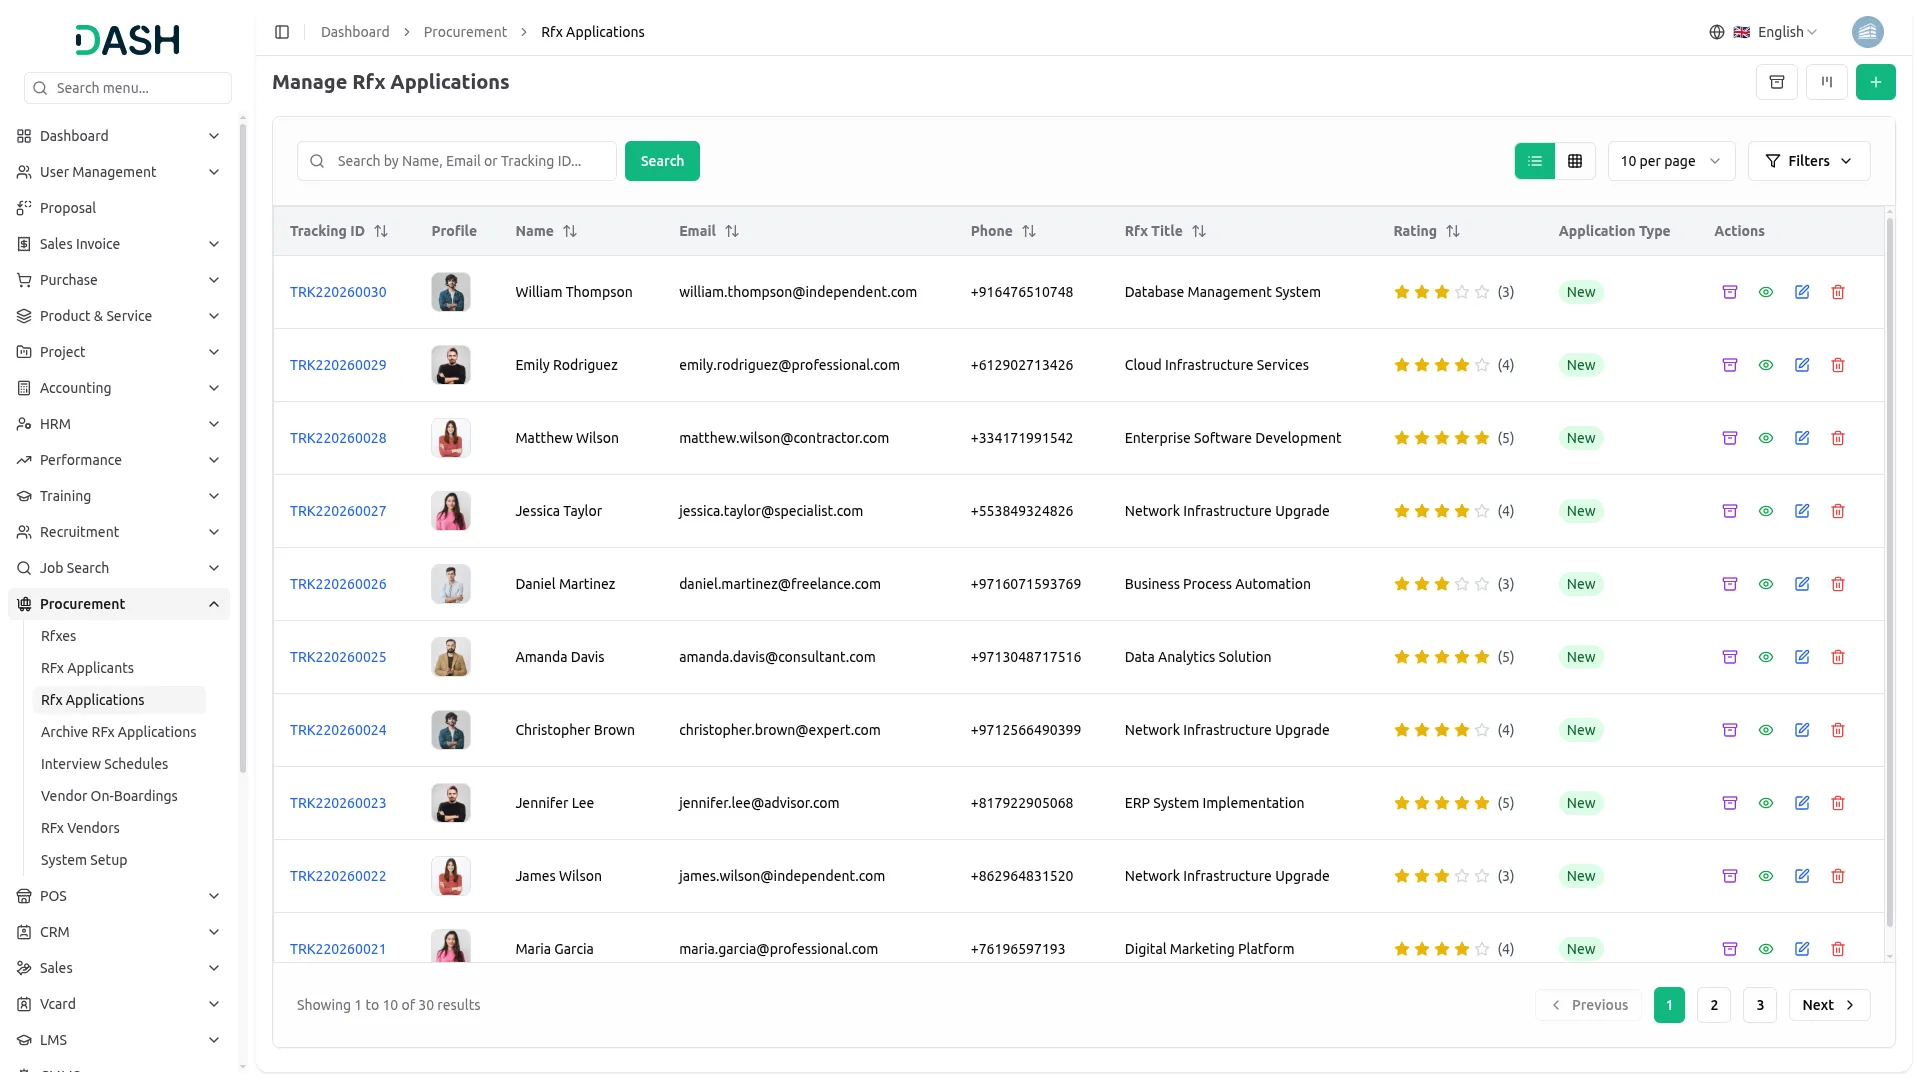Edit Christopher Brown's application
The height and width of the screenshot is (1080, 1920).
[1802, 730]
